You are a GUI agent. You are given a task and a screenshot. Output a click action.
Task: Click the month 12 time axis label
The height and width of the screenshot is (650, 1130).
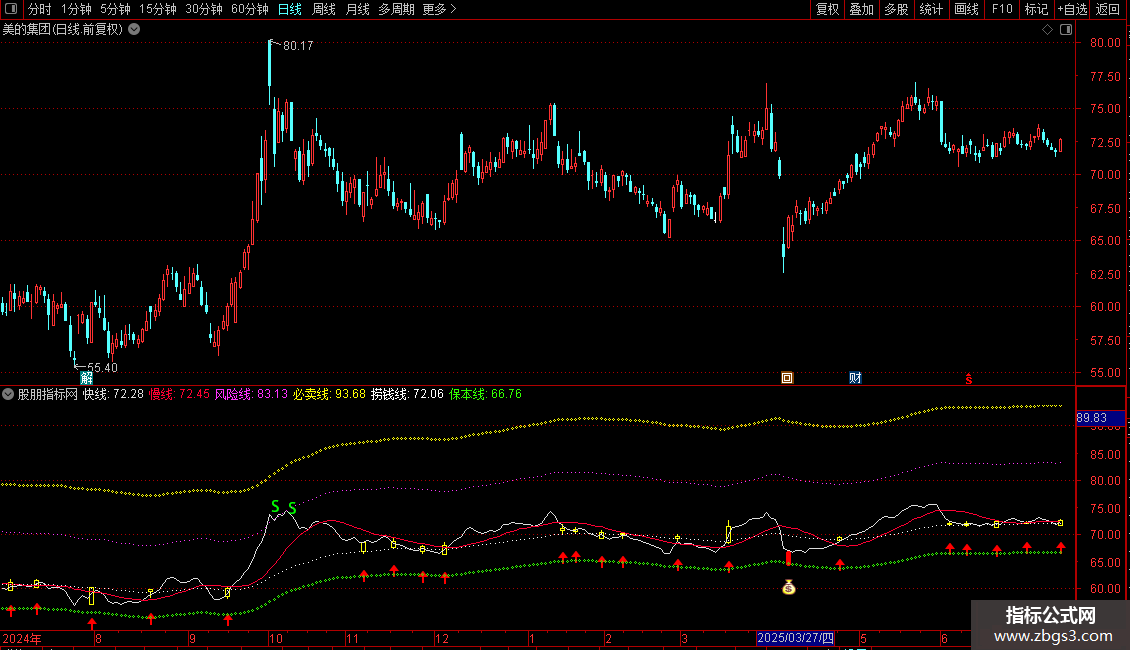[442, 638]
